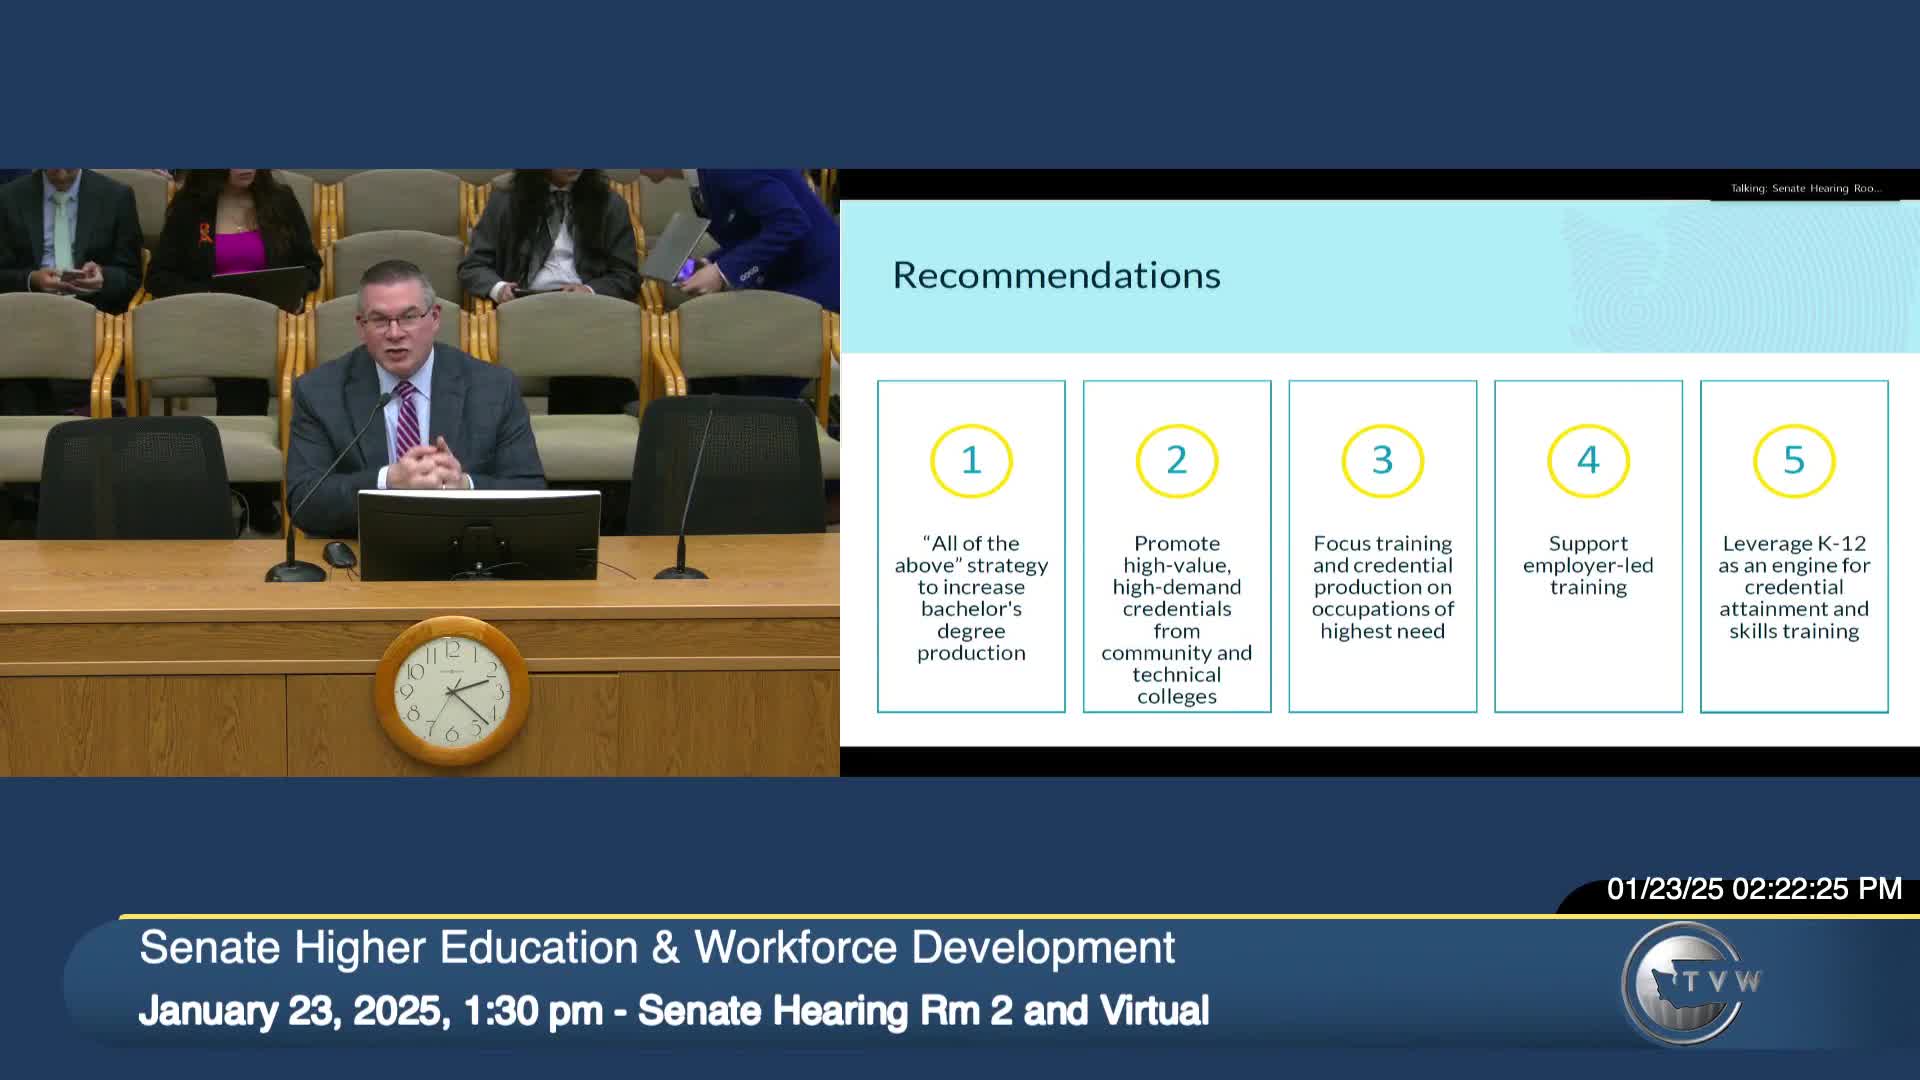The height and width of the screenshot is (1080, 1920).
Task: Click the 'Focus training and credential production' text
Action: 1382,587
